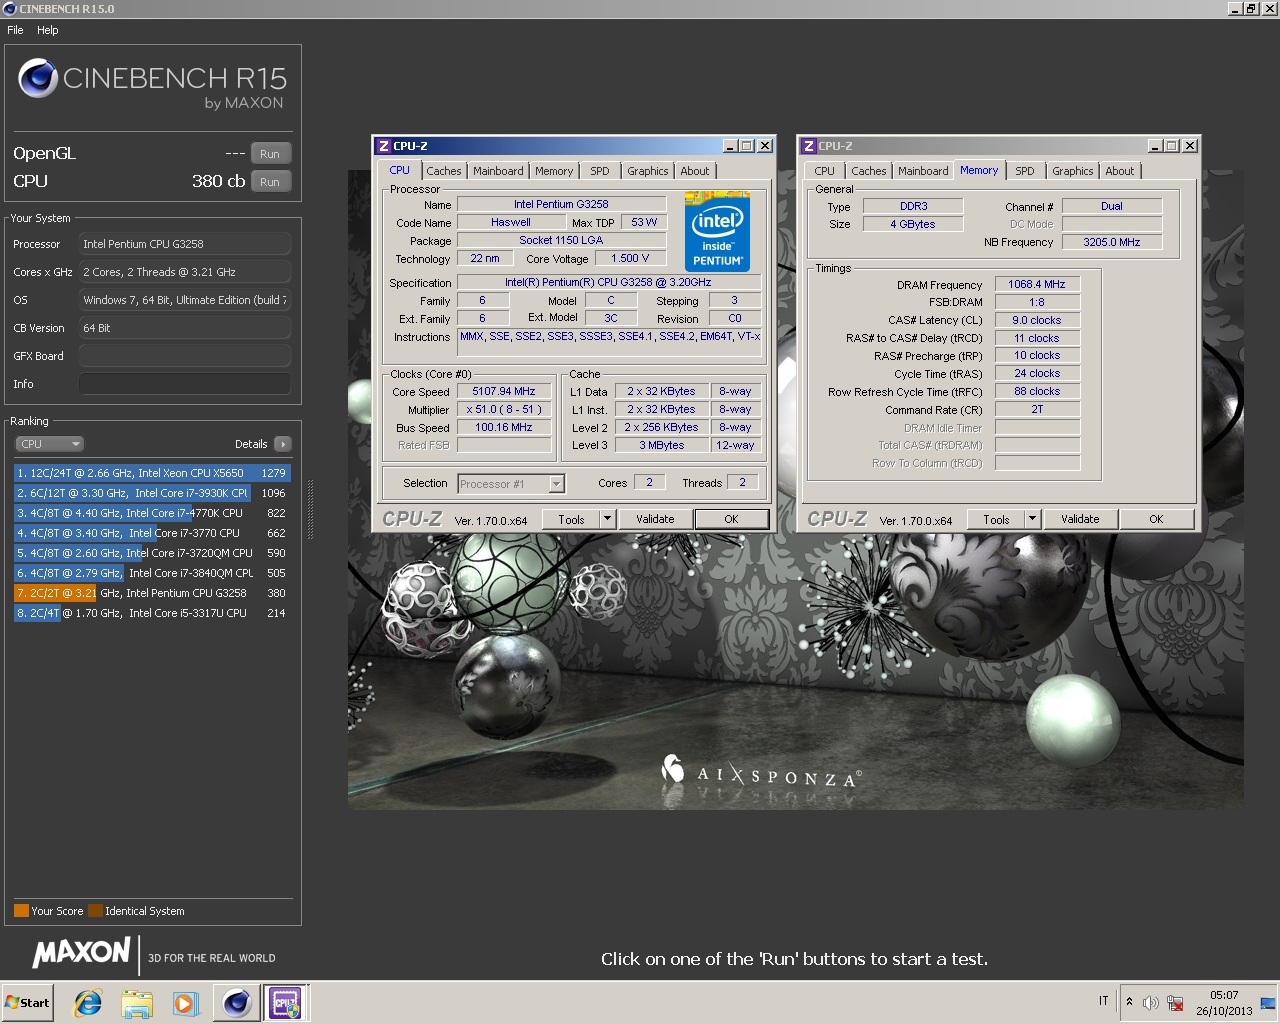Click the Cinebench logo sphere icon

(38, 78)
